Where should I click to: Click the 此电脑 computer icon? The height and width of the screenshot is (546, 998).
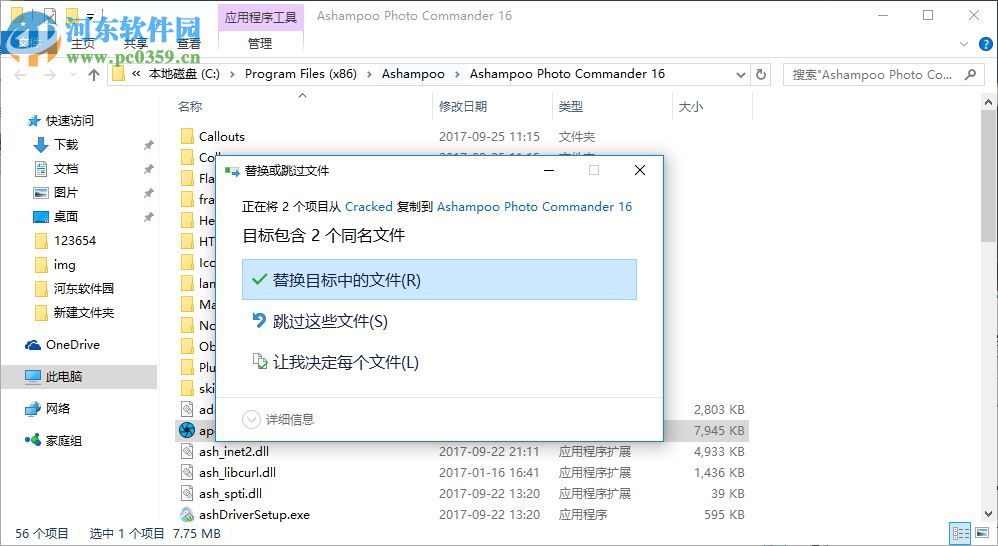coord(32,376)
